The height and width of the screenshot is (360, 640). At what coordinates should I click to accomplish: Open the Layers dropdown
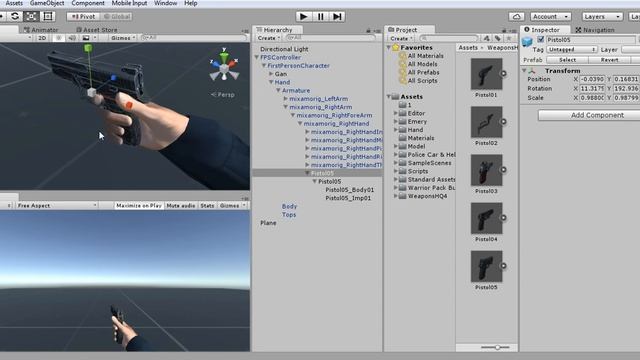pos(602,17)
